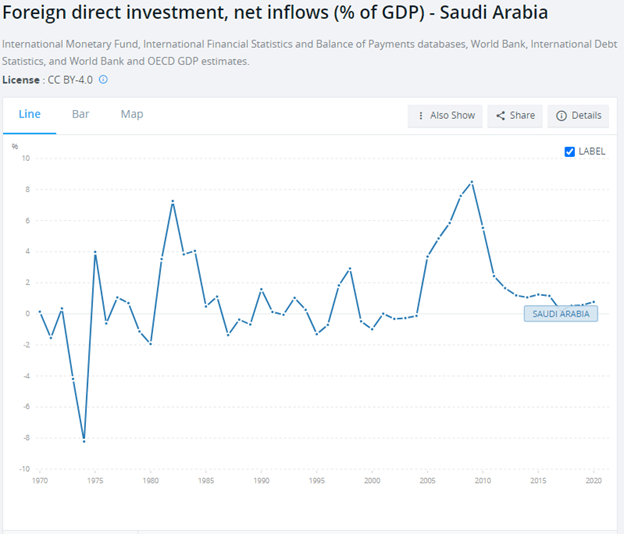Click the SAUDI ARABIA series label

pos(561,313)
